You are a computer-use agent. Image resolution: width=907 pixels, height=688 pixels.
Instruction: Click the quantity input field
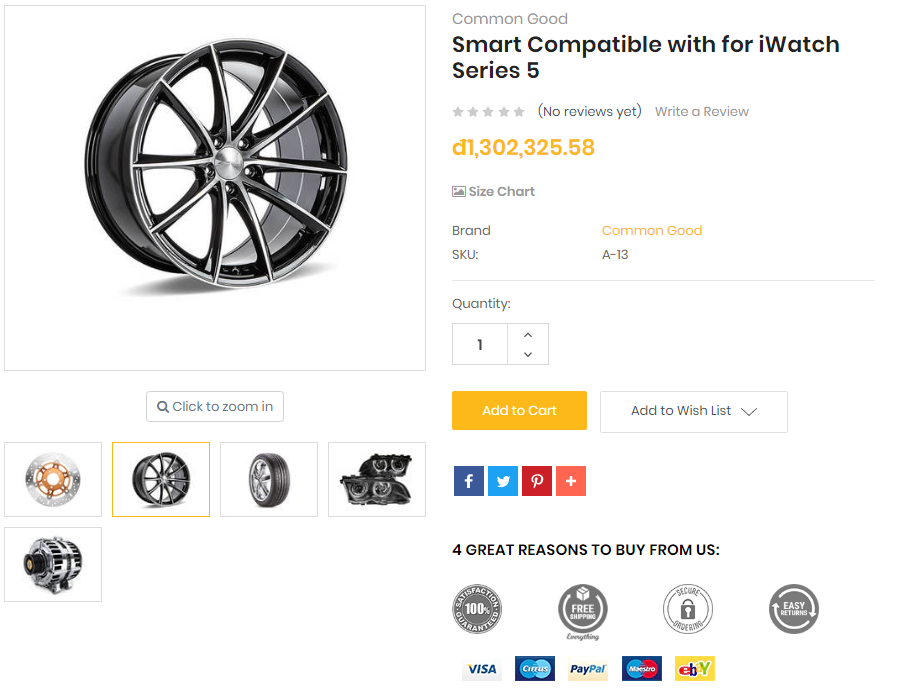pyautogui.click(x=480, y=344)
